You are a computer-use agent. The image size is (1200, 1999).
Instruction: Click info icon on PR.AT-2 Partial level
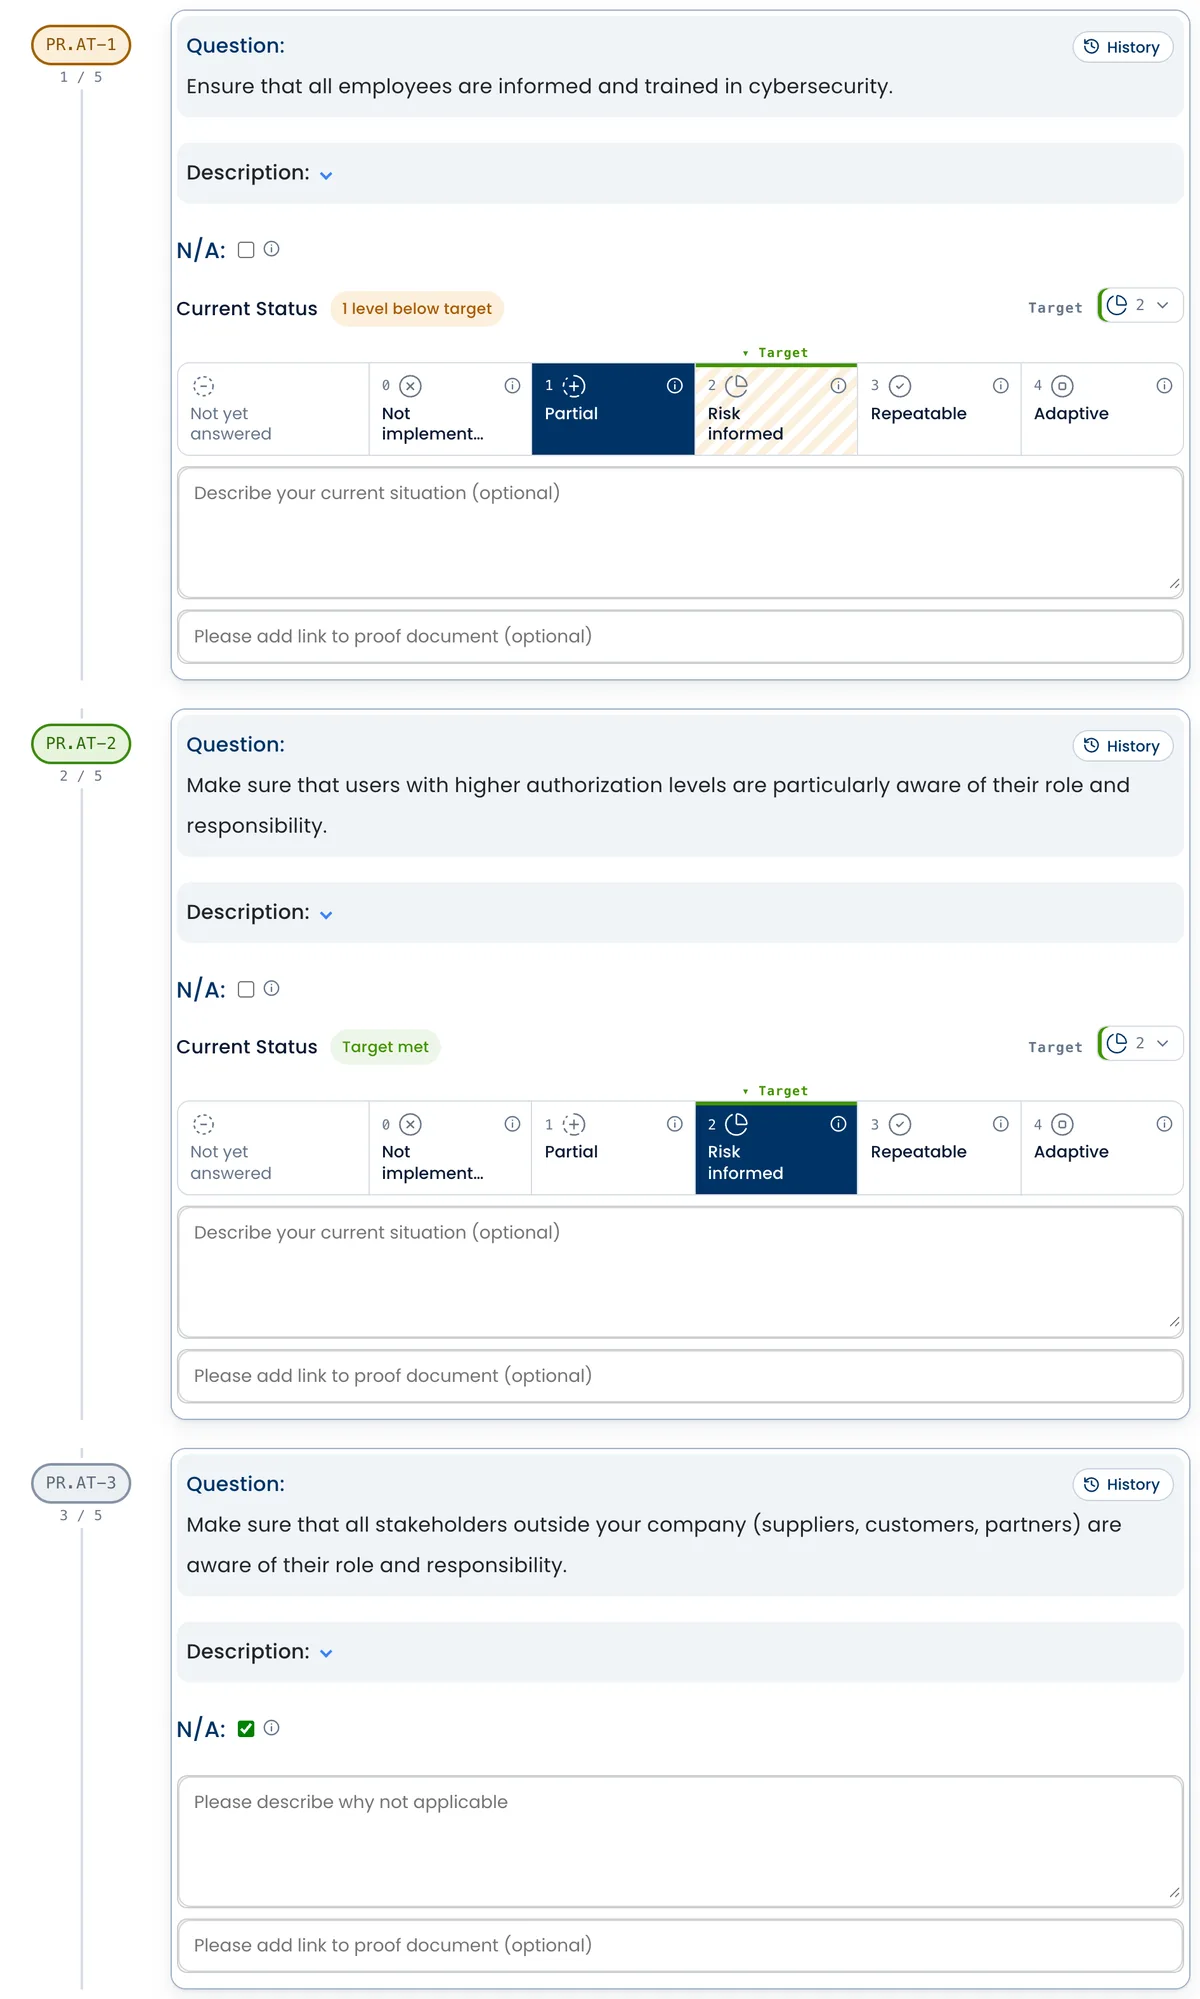[675, 1124]
